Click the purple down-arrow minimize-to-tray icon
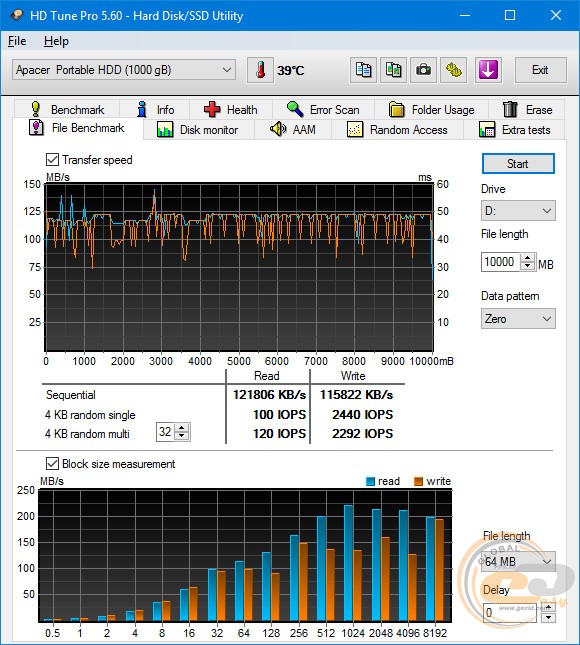This screenshot has height=645, width=580. [488, 70]
